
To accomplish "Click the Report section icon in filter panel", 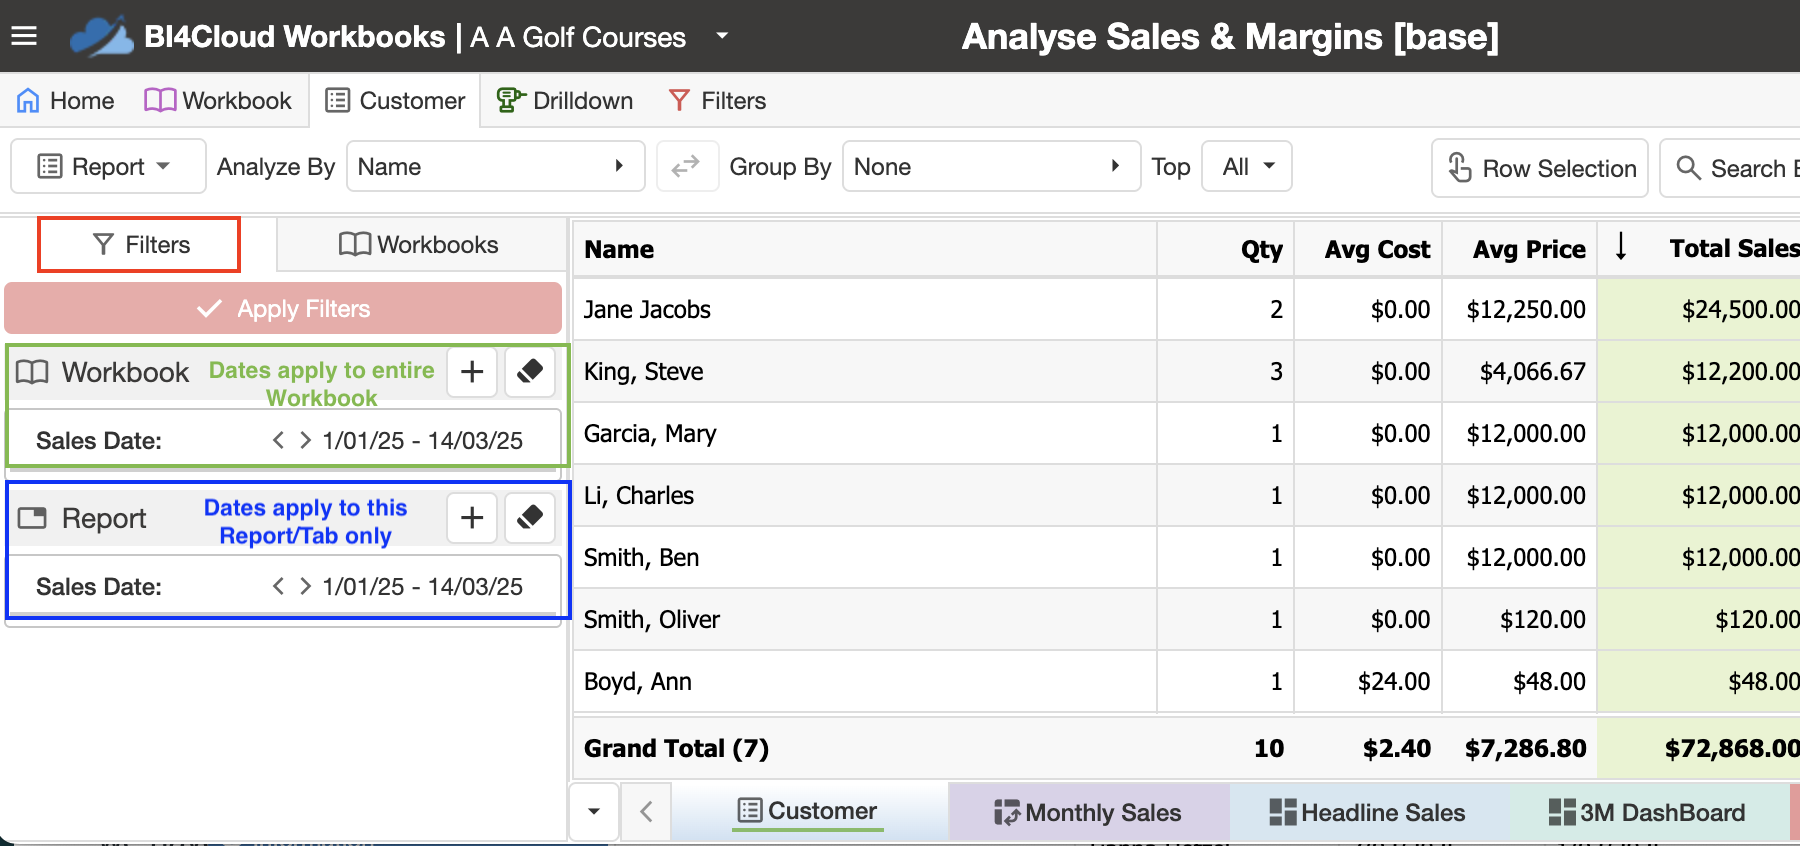I will [x=32, y=518].
